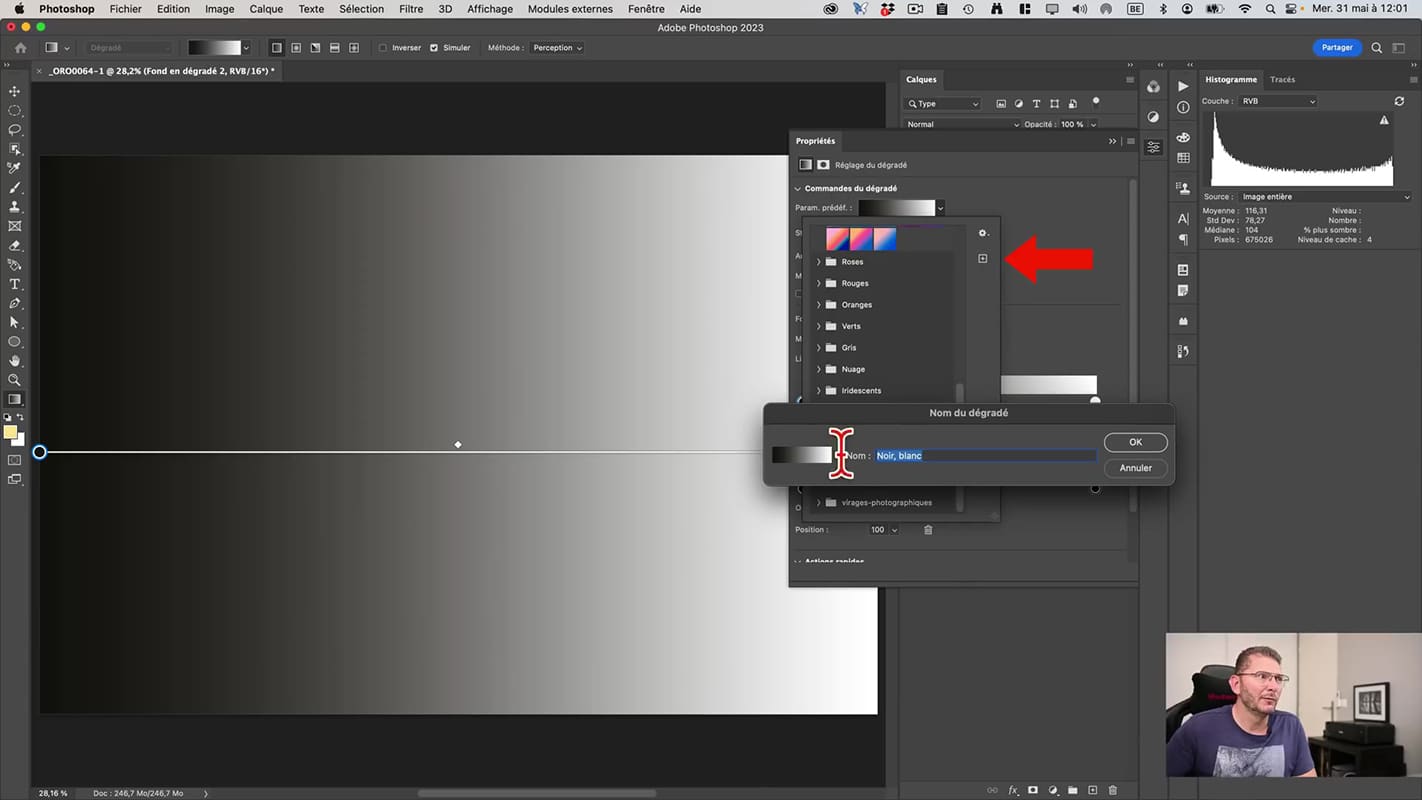Select the Pen tool
This screenshot has width=1422, height=800.
pos(15,303)
